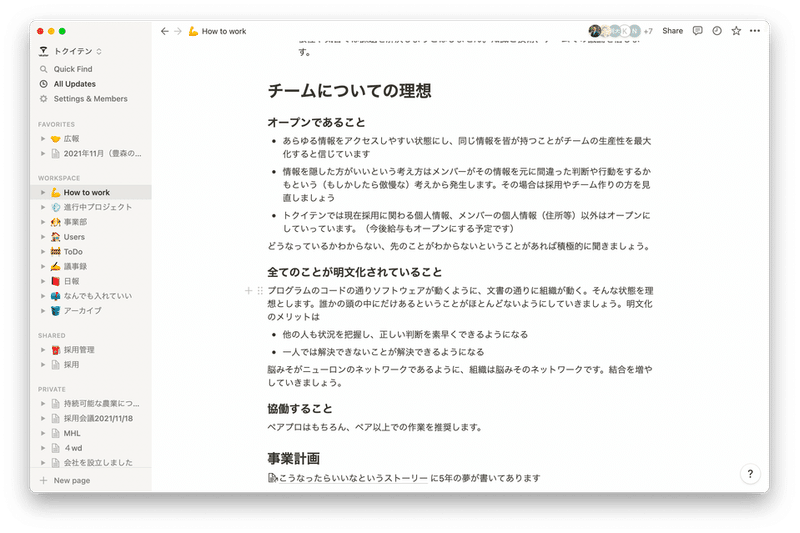This screenshot has width=800, height=533.
Task: Click the help question mark button
Action: 750,473
